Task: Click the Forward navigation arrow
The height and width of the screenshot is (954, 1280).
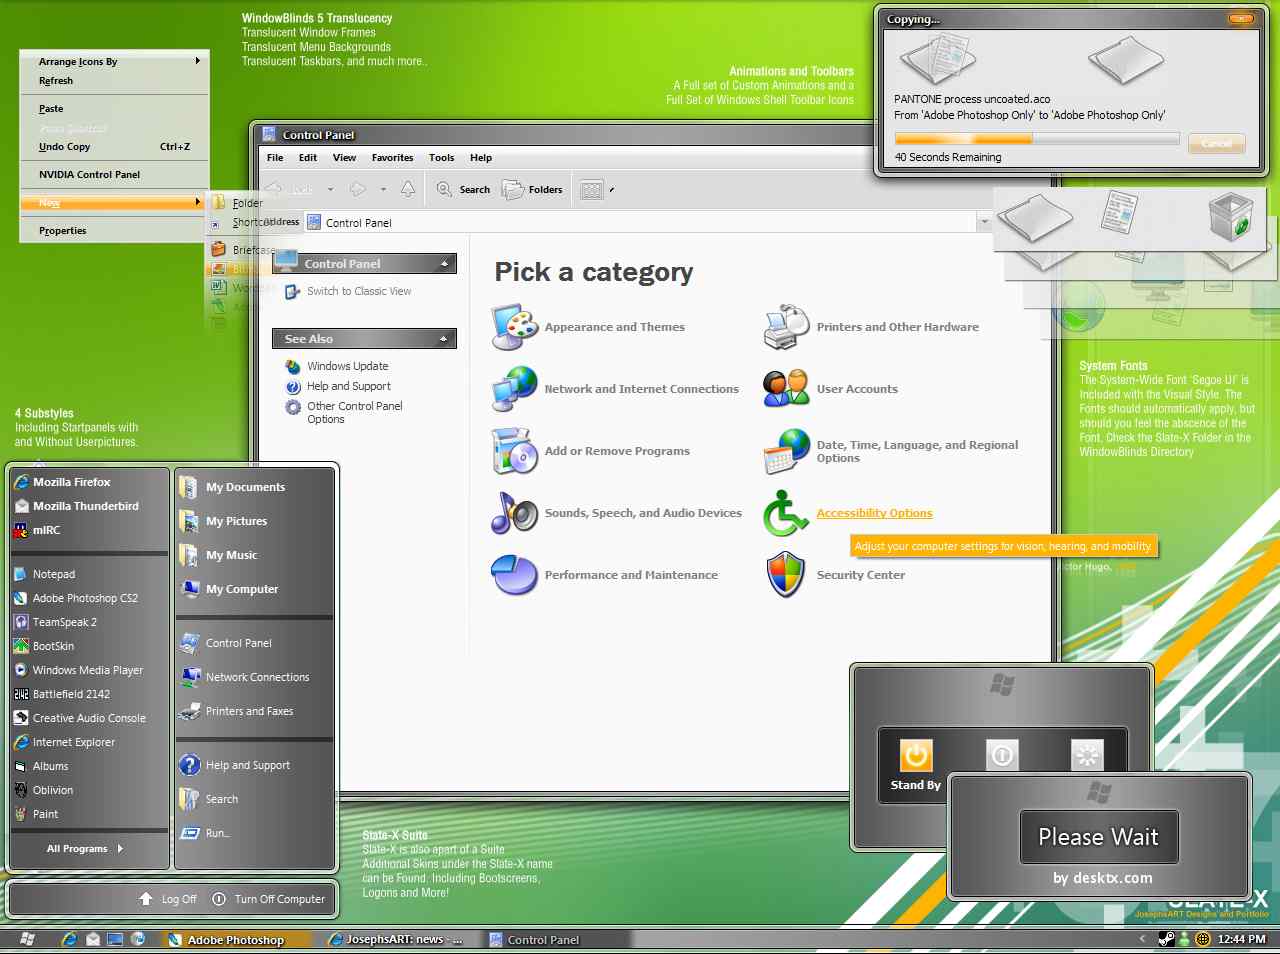Action: (x=357, y=189)
